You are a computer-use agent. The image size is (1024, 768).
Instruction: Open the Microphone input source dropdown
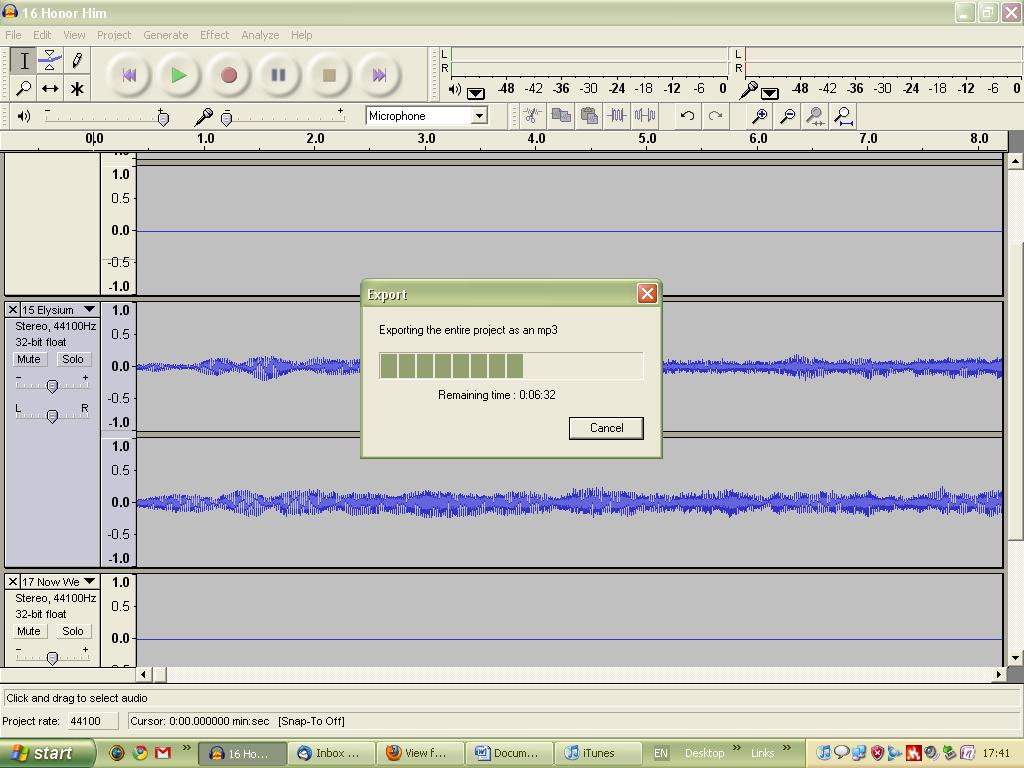(479, 116)
